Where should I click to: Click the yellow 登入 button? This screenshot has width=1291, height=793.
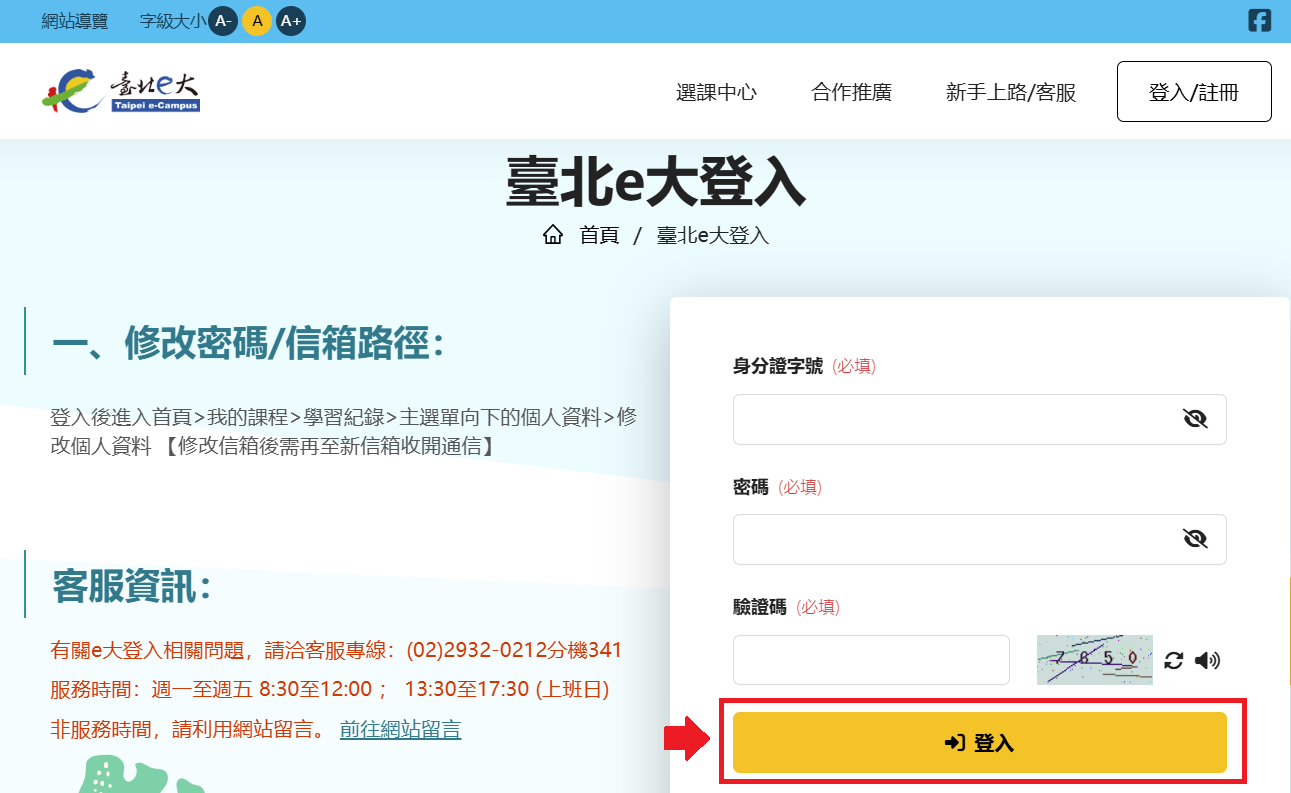(979, 743)
